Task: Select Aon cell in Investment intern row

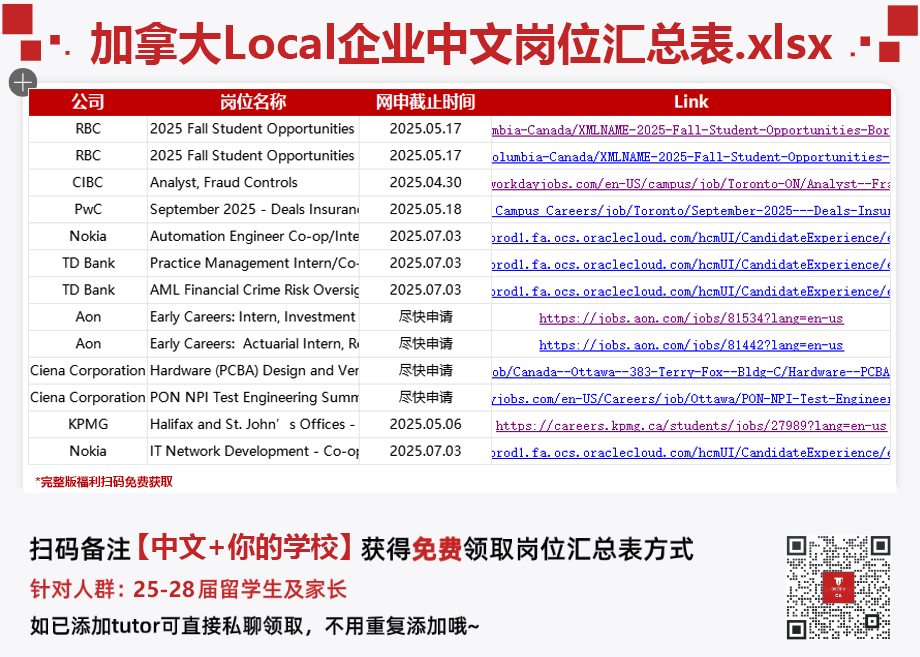Action: click(88, 317)
